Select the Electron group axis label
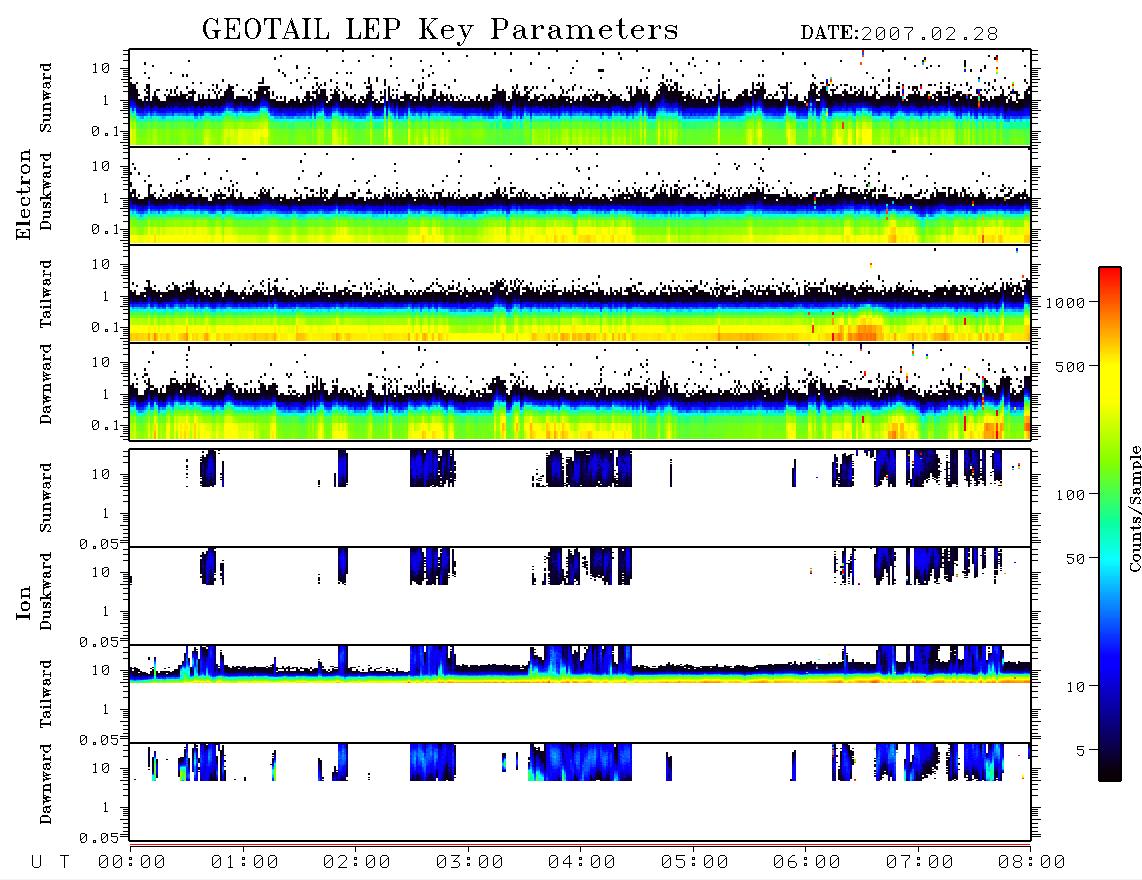Screen dimensions: 1142x880 23,195
